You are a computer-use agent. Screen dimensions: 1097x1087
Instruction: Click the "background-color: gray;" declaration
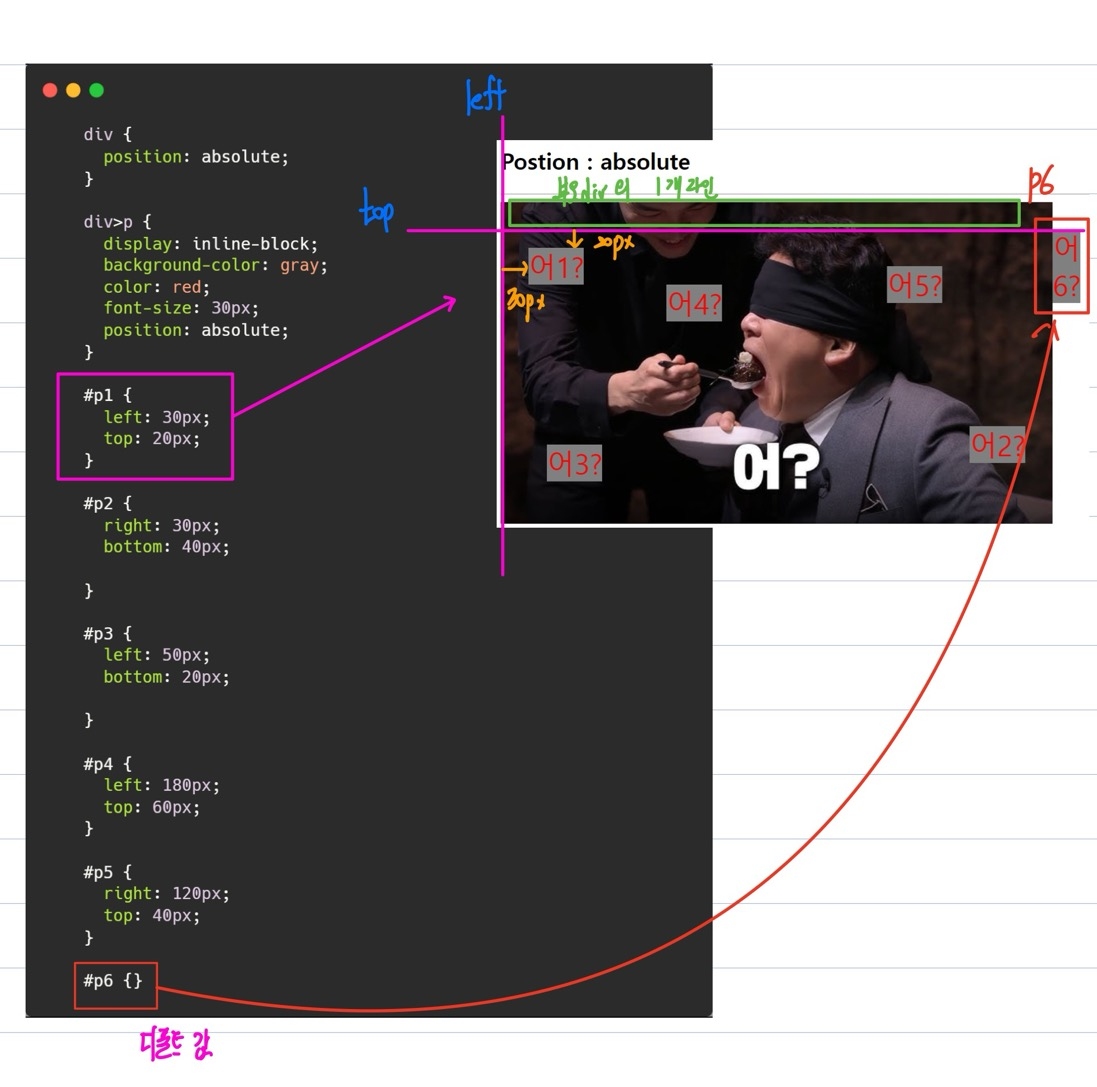tap(215, 265)
